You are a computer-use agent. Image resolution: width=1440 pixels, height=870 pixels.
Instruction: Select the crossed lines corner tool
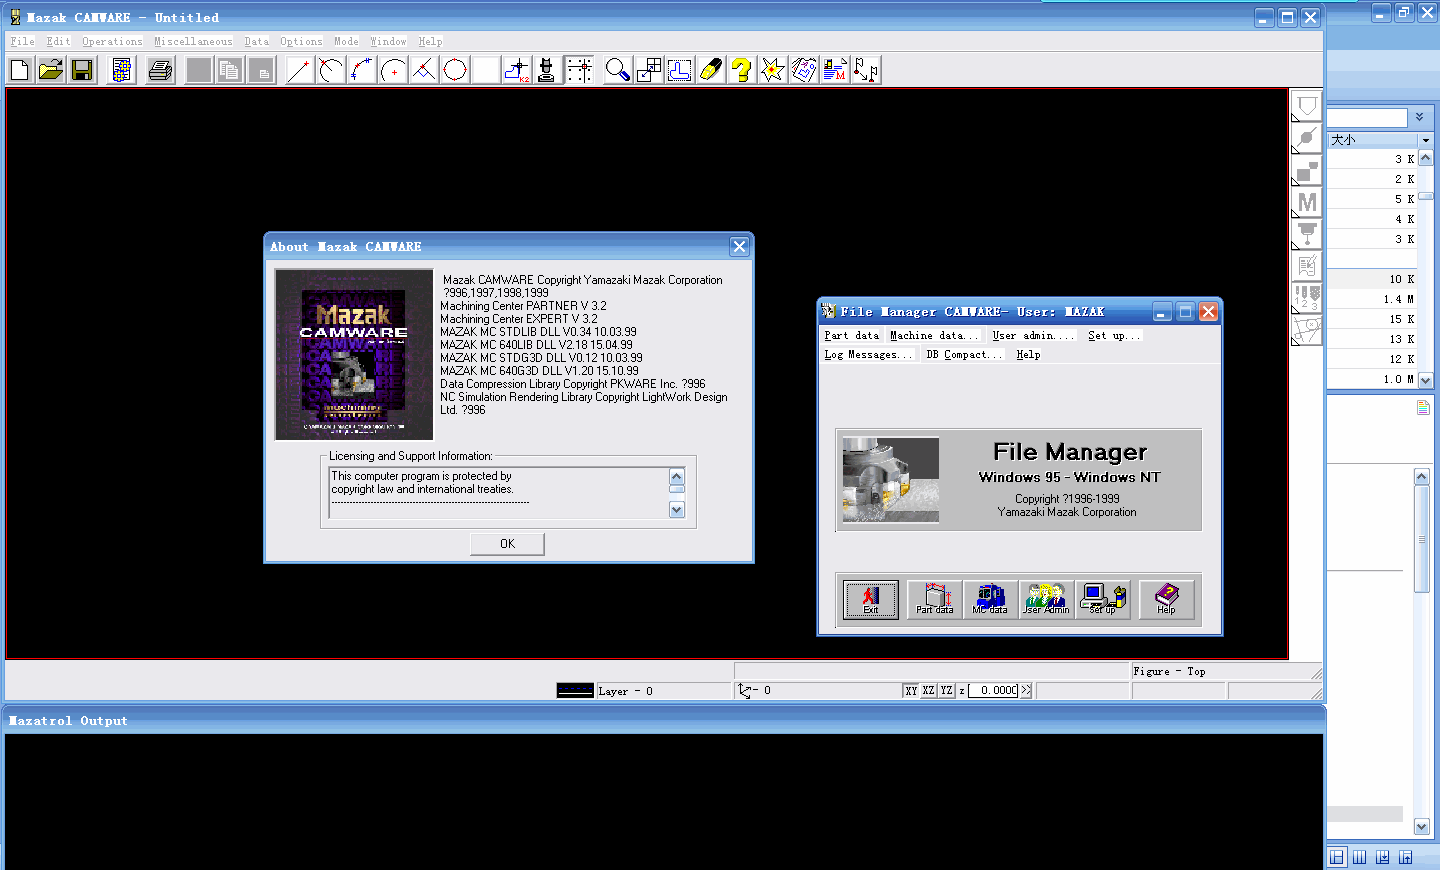(424, 70)
